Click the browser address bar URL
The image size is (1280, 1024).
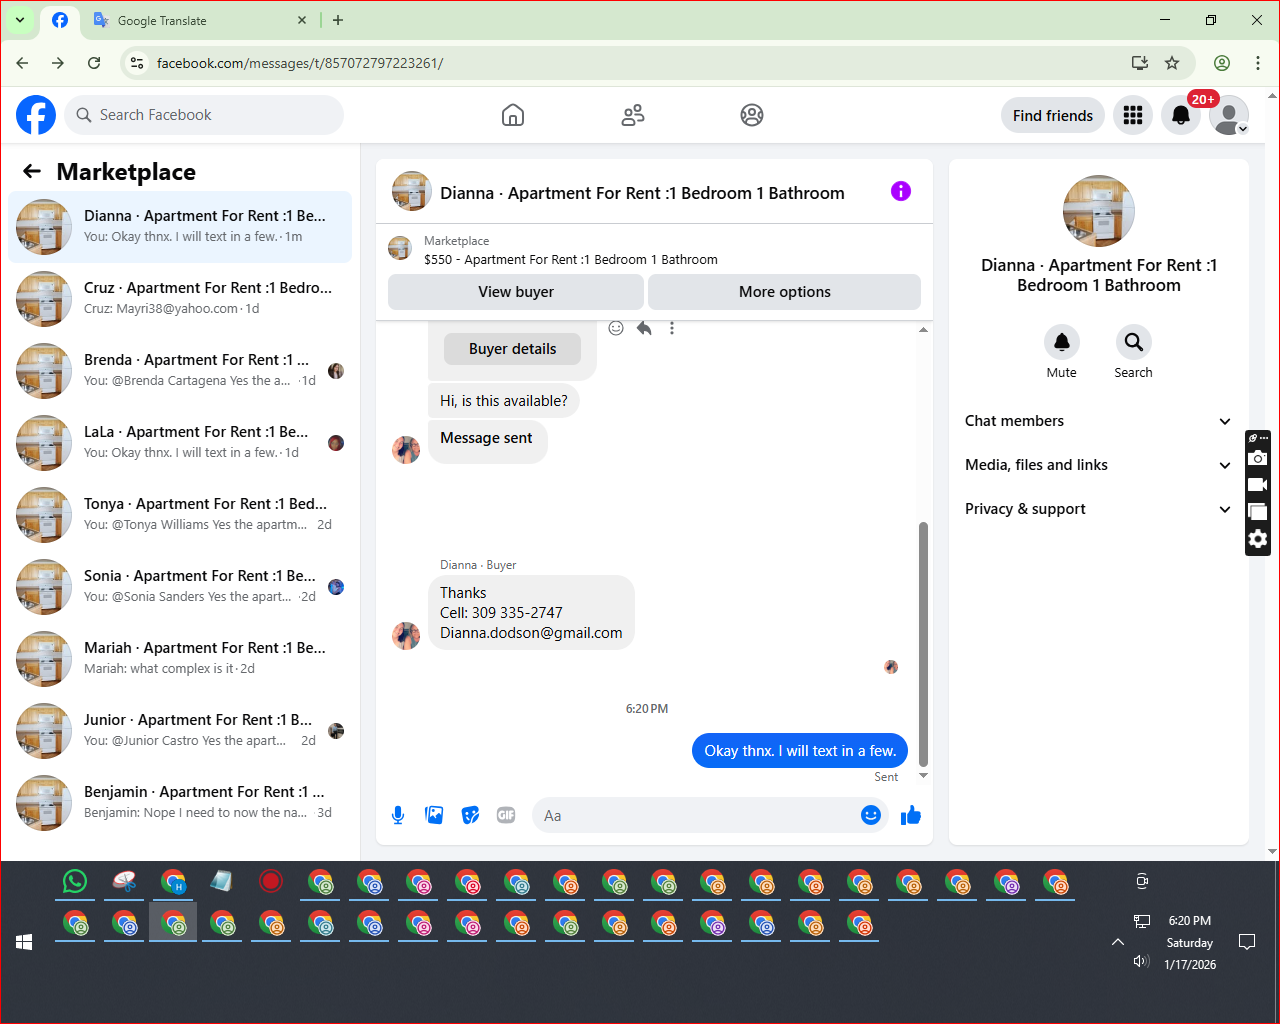[x=300, y=63]
